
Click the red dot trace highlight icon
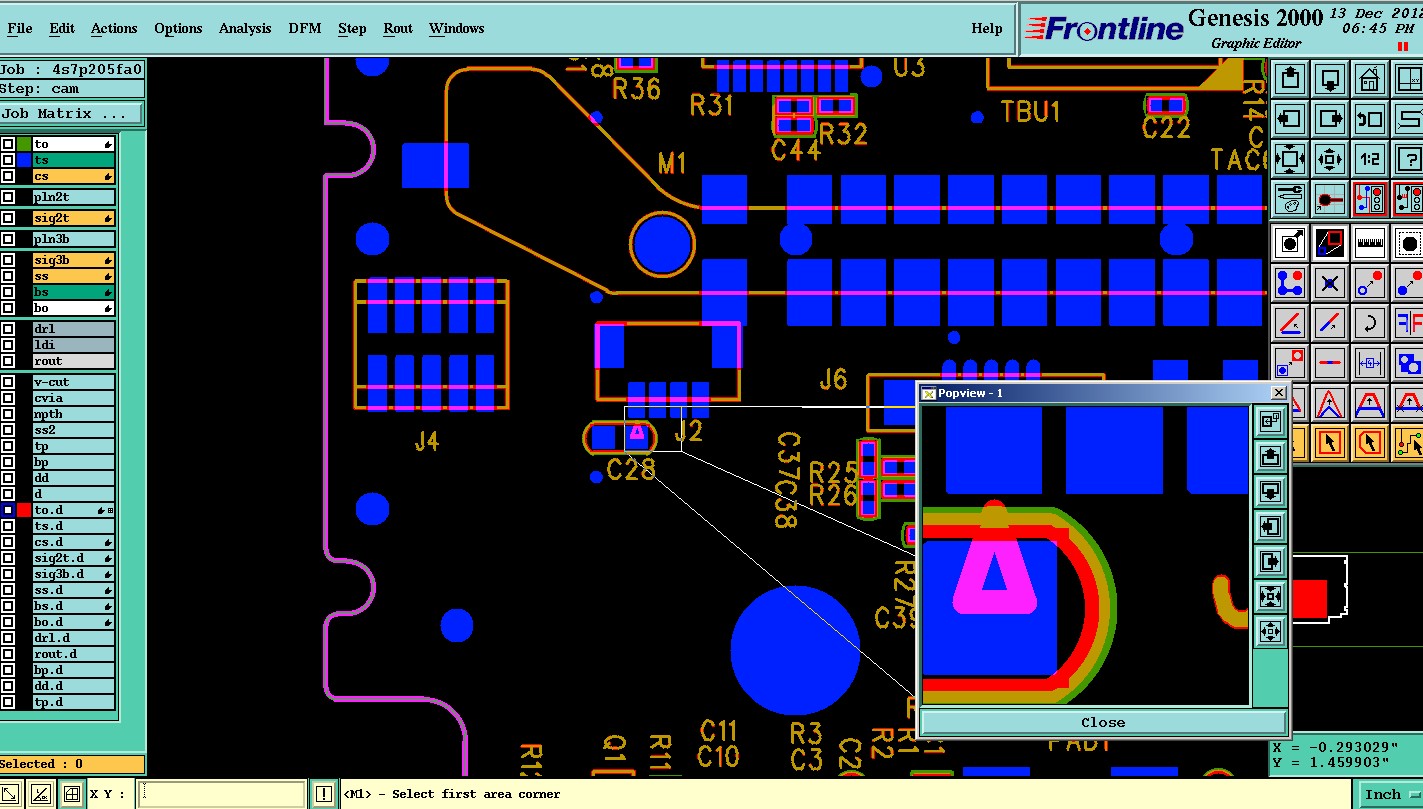pyautogui.click(x=1329, y=199)
